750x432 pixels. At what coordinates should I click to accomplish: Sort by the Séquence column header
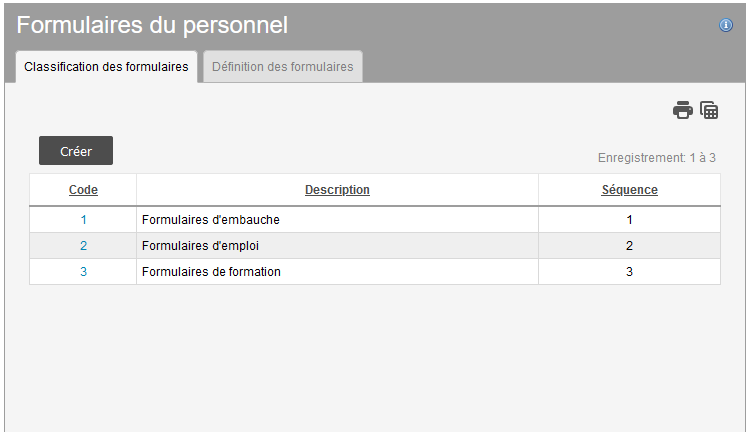[x=629, y=190]
